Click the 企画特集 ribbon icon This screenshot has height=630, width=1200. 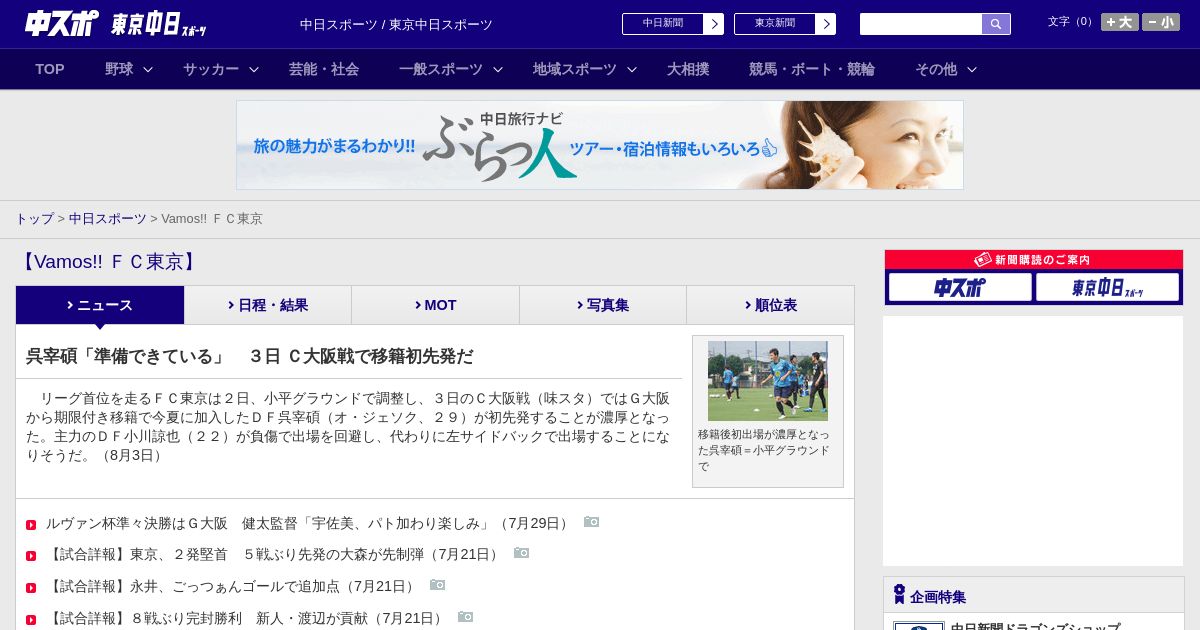pos(899,595)
